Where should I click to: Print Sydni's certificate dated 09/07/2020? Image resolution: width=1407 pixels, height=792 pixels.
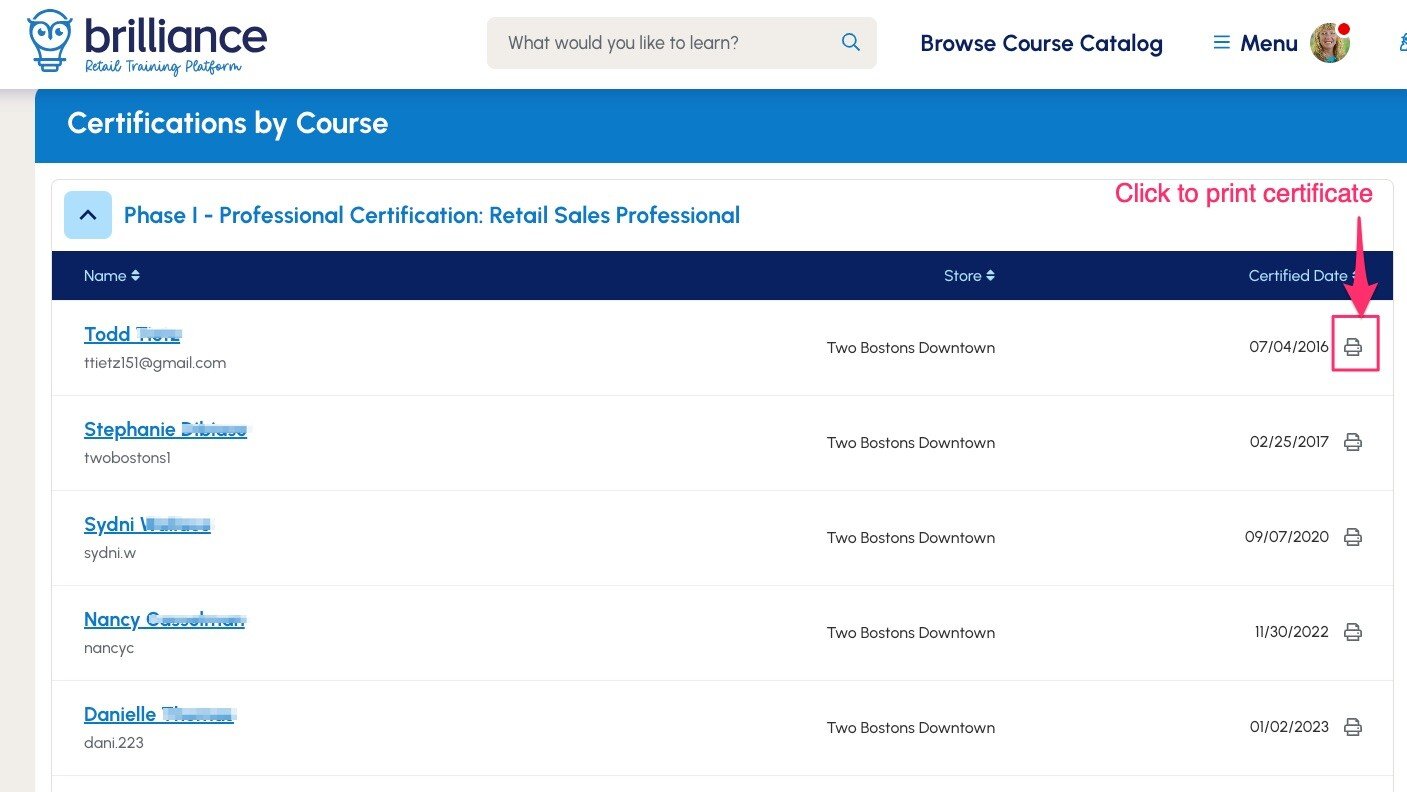point(1353,537)
